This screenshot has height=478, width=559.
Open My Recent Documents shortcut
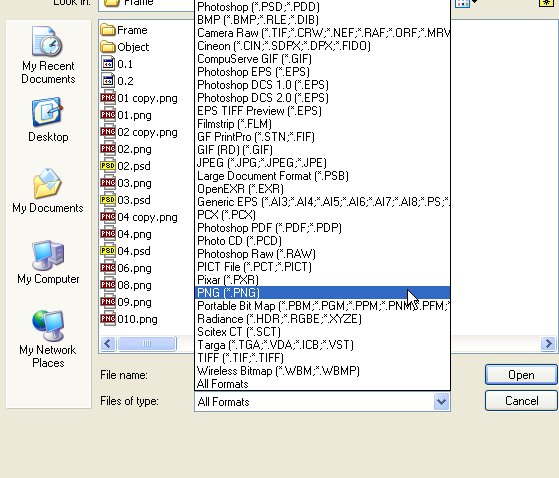[48, 55]
